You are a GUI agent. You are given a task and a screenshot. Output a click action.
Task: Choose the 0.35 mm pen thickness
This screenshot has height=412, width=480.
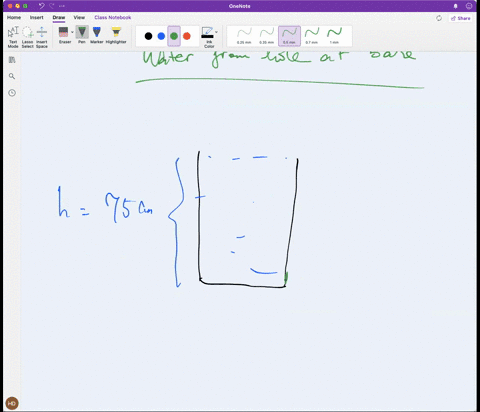click(x=266, y=36)
